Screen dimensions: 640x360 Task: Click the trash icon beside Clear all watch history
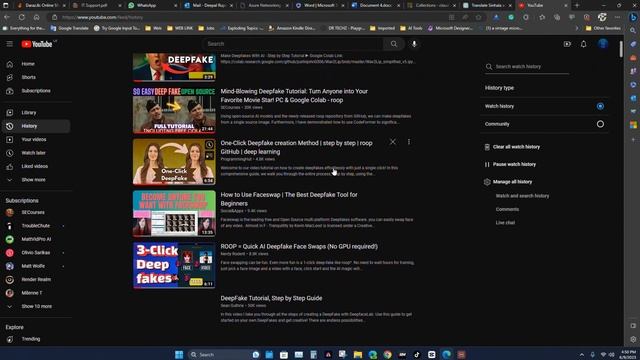click(487, 147)
